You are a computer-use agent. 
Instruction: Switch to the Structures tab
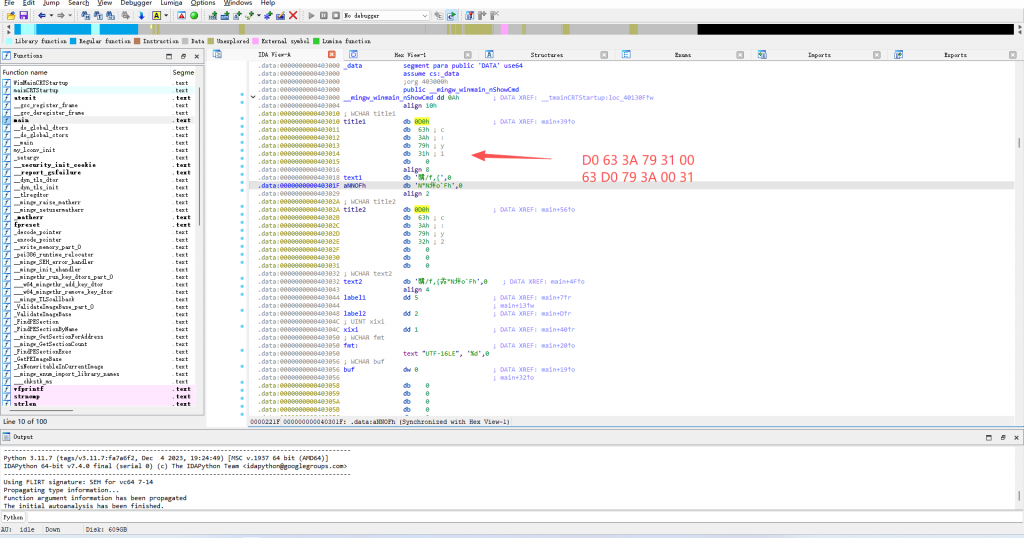pos(546,55)
